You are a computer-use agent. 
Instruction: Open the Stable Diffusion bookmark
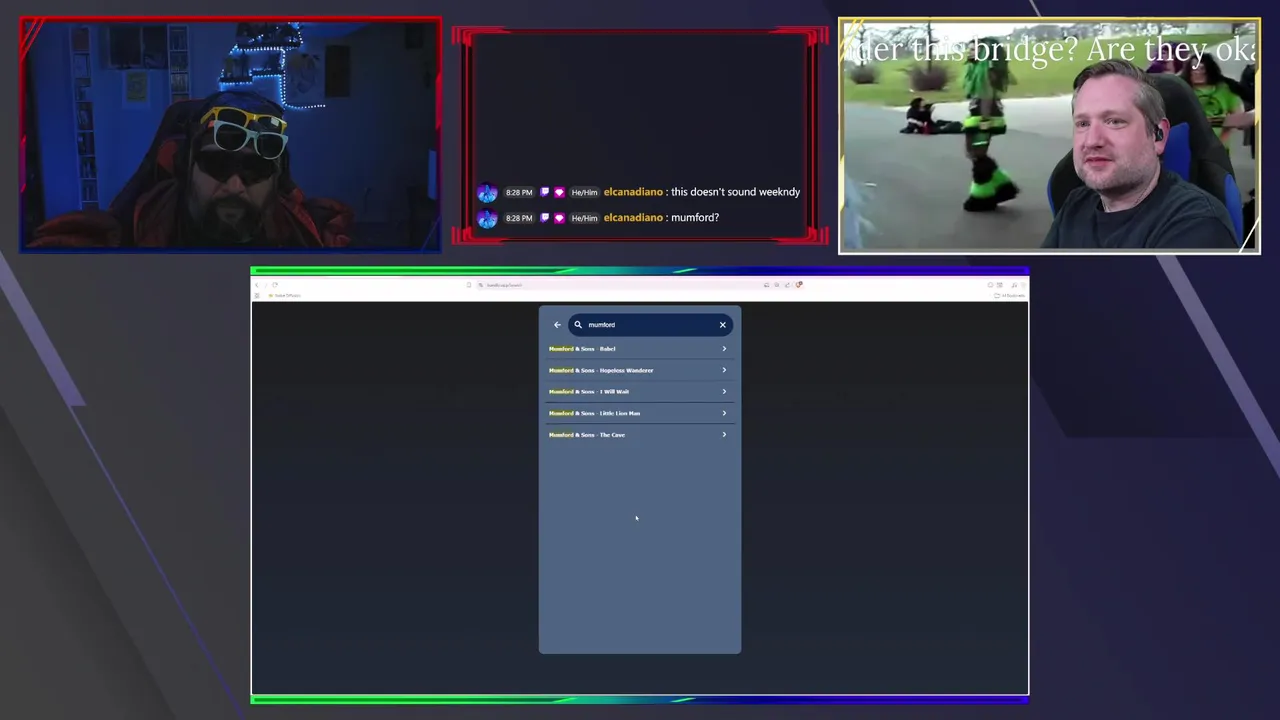tap(285, 295)
